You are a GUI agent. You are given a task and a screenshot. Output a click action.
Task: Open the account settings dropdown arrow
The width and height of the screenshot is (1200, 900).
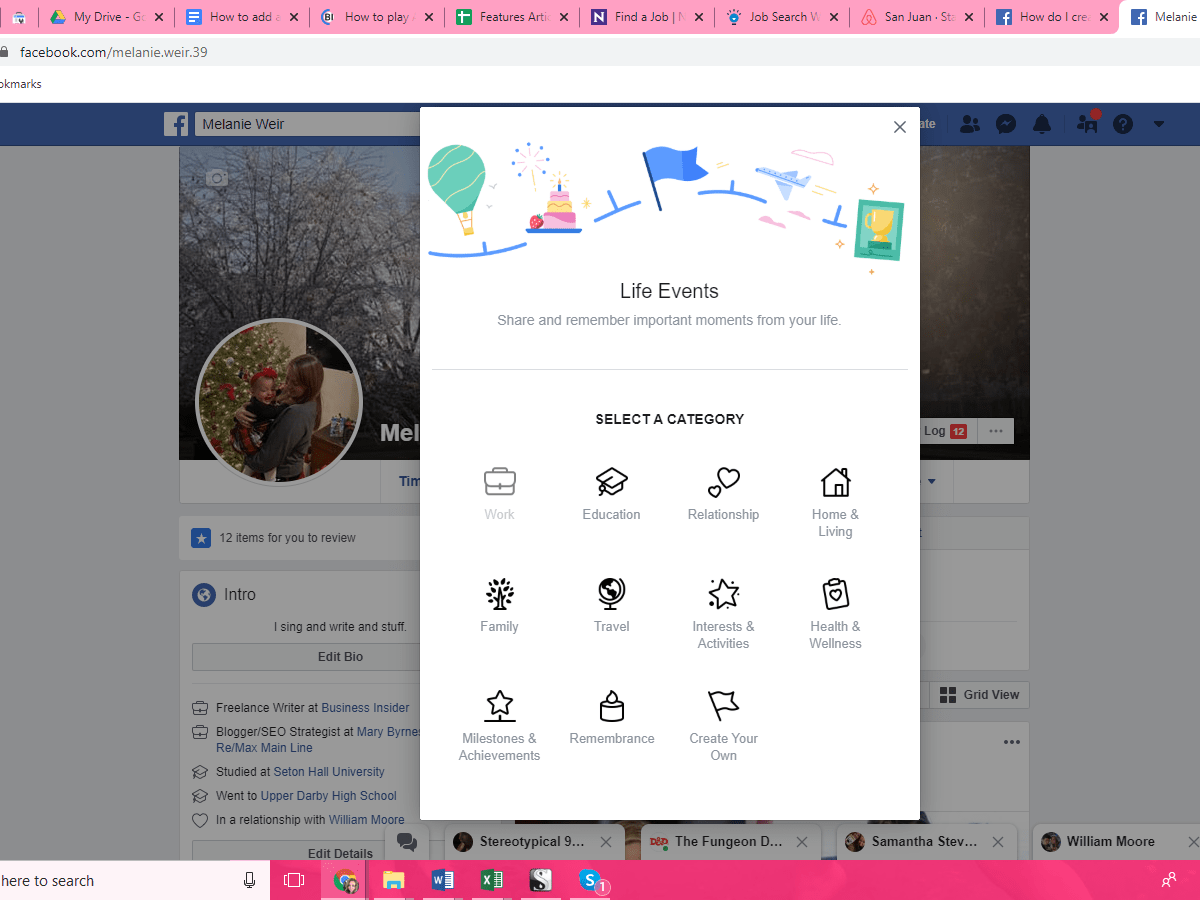tap(1158, 123)
